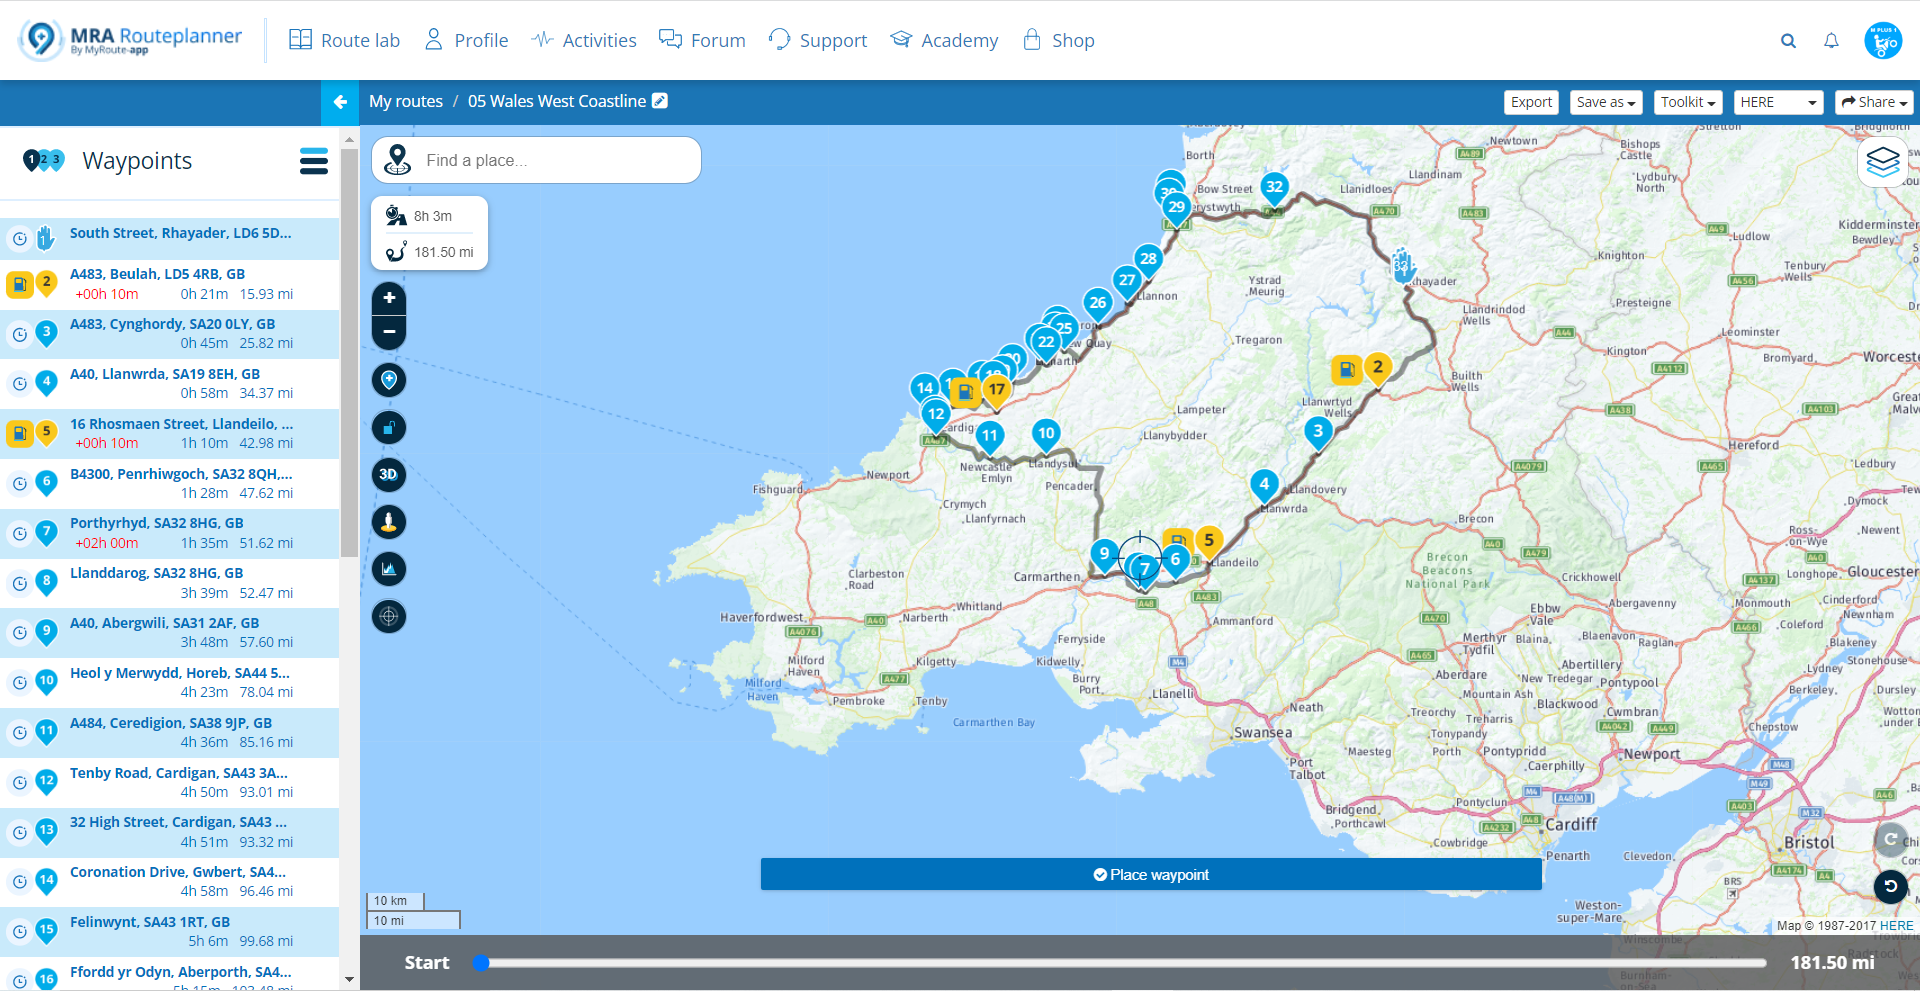Click the 8h 3m duration in info box

pos(433,216)
